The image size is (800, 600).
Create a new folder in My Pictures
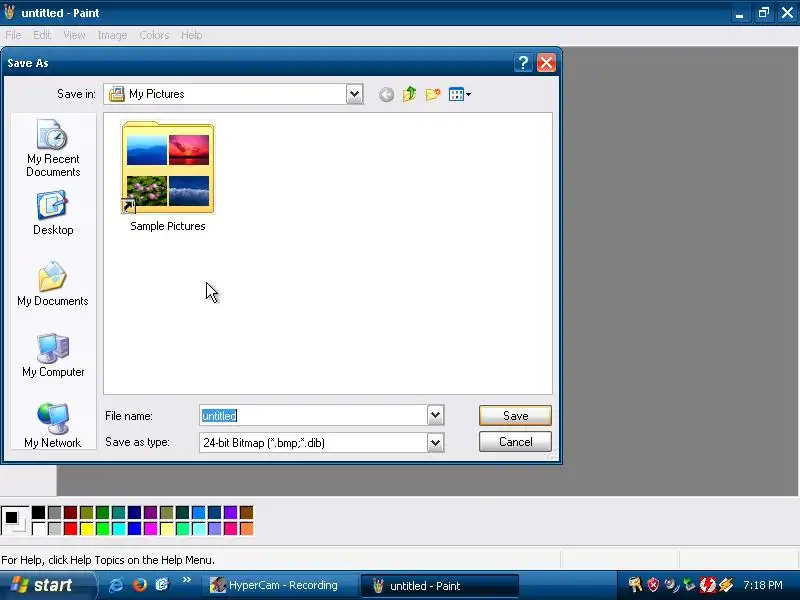[x=433, y=94]
